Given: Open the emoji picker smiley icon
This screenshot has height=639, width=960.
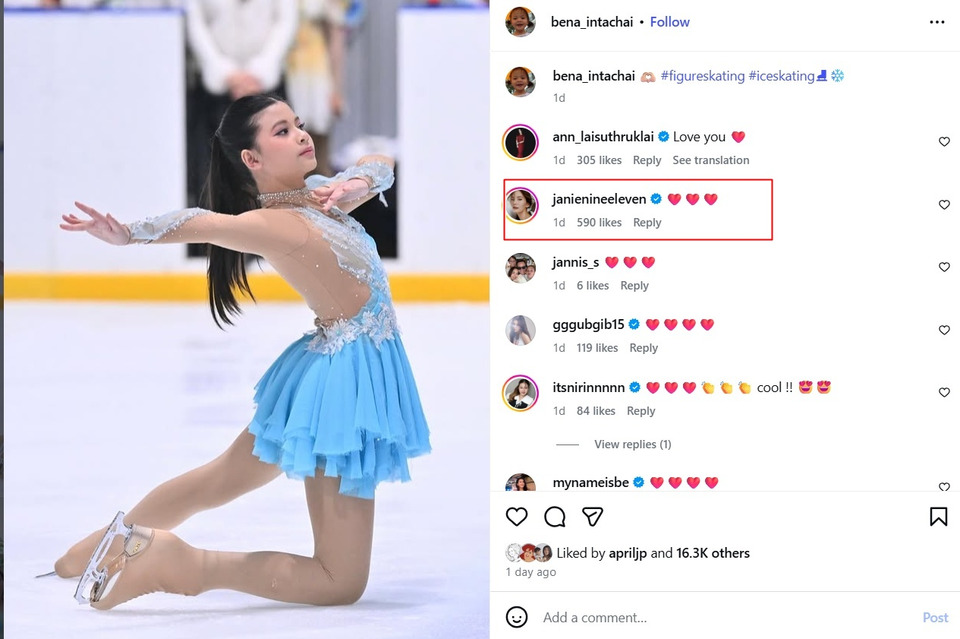Looking at the screenshot, I should (517, 617).
